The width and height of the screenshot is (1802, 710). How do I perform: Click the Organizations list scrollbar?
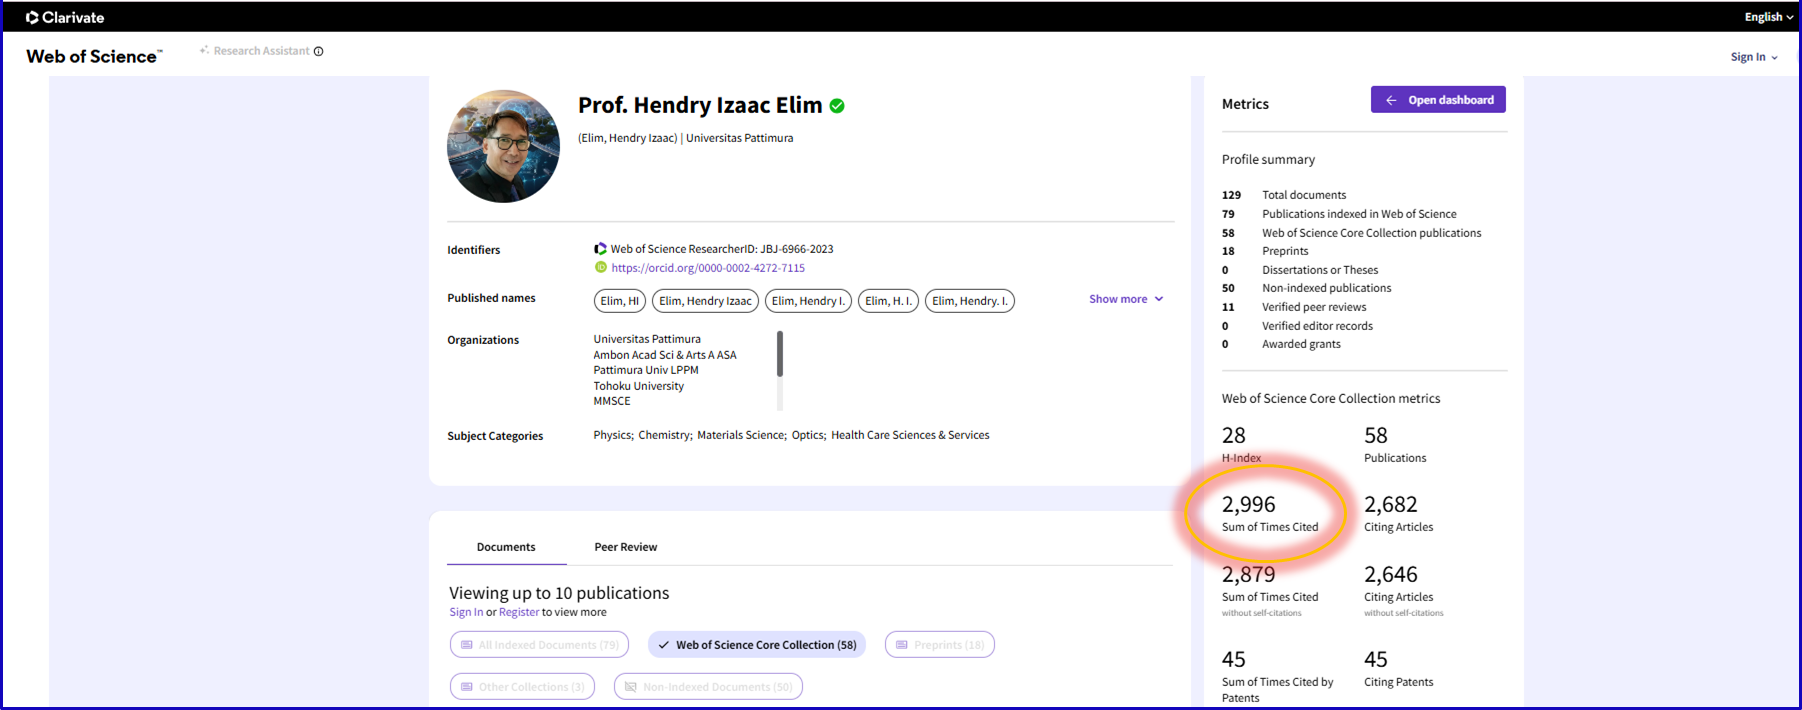click(780, 355)
